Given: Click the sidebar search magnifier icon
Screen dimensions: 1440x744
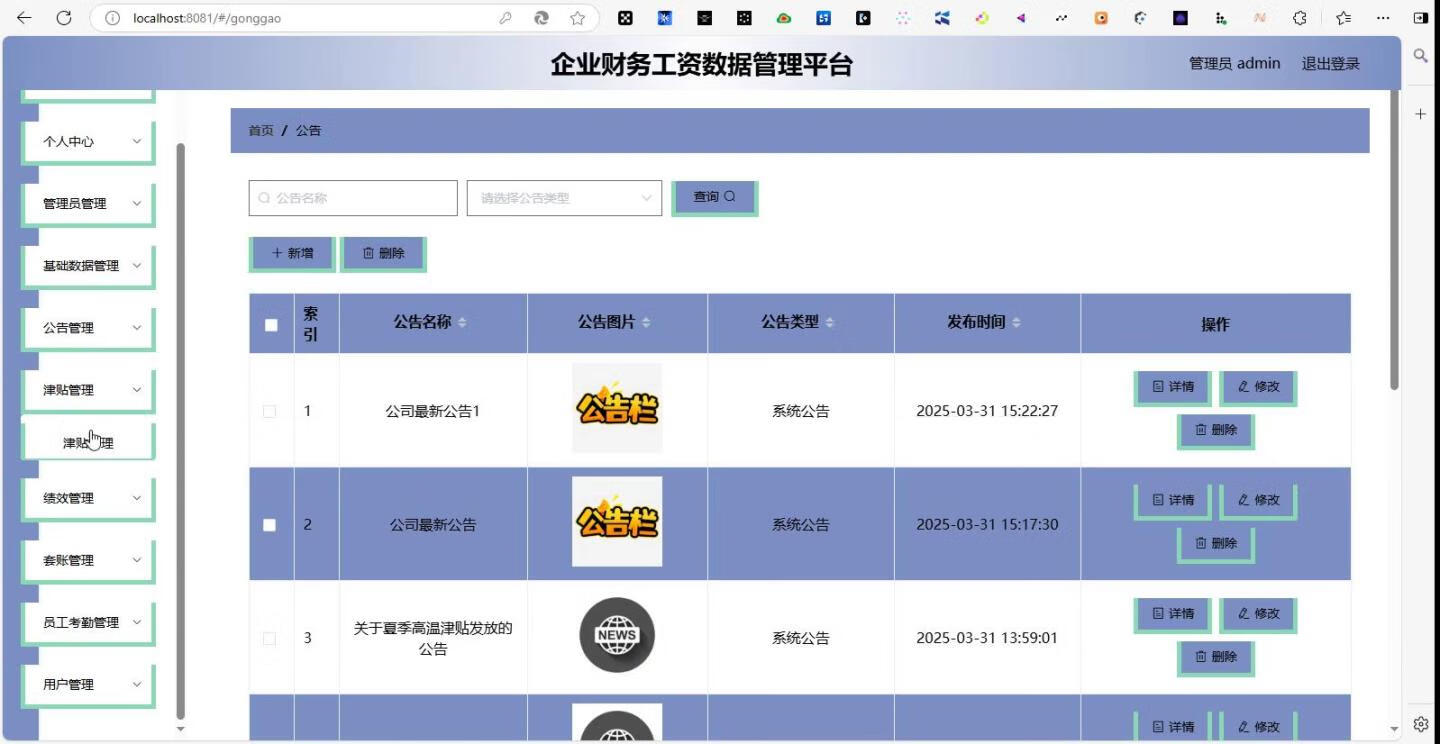Looking at the screenshot, I should pyautogui.click(x=1420, y=56).
